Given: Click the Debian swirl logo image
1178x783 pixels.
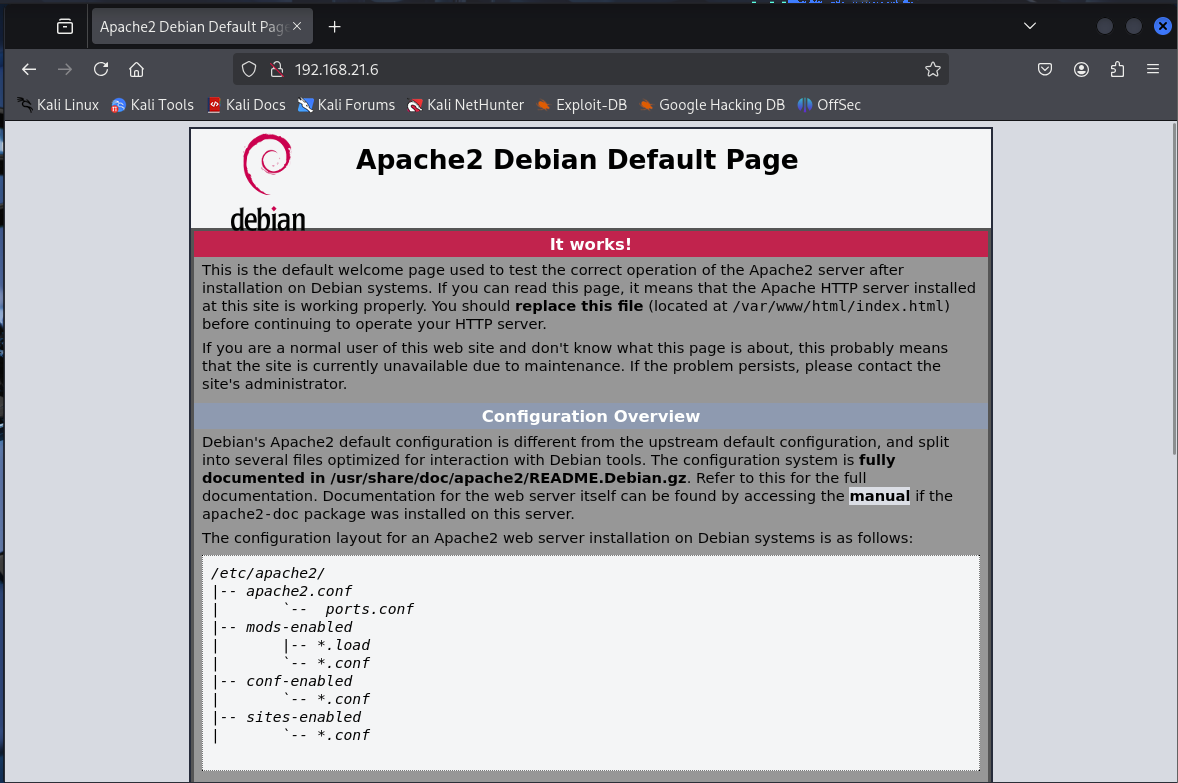Looking at the screenshot, I should [x=267, y=181].
